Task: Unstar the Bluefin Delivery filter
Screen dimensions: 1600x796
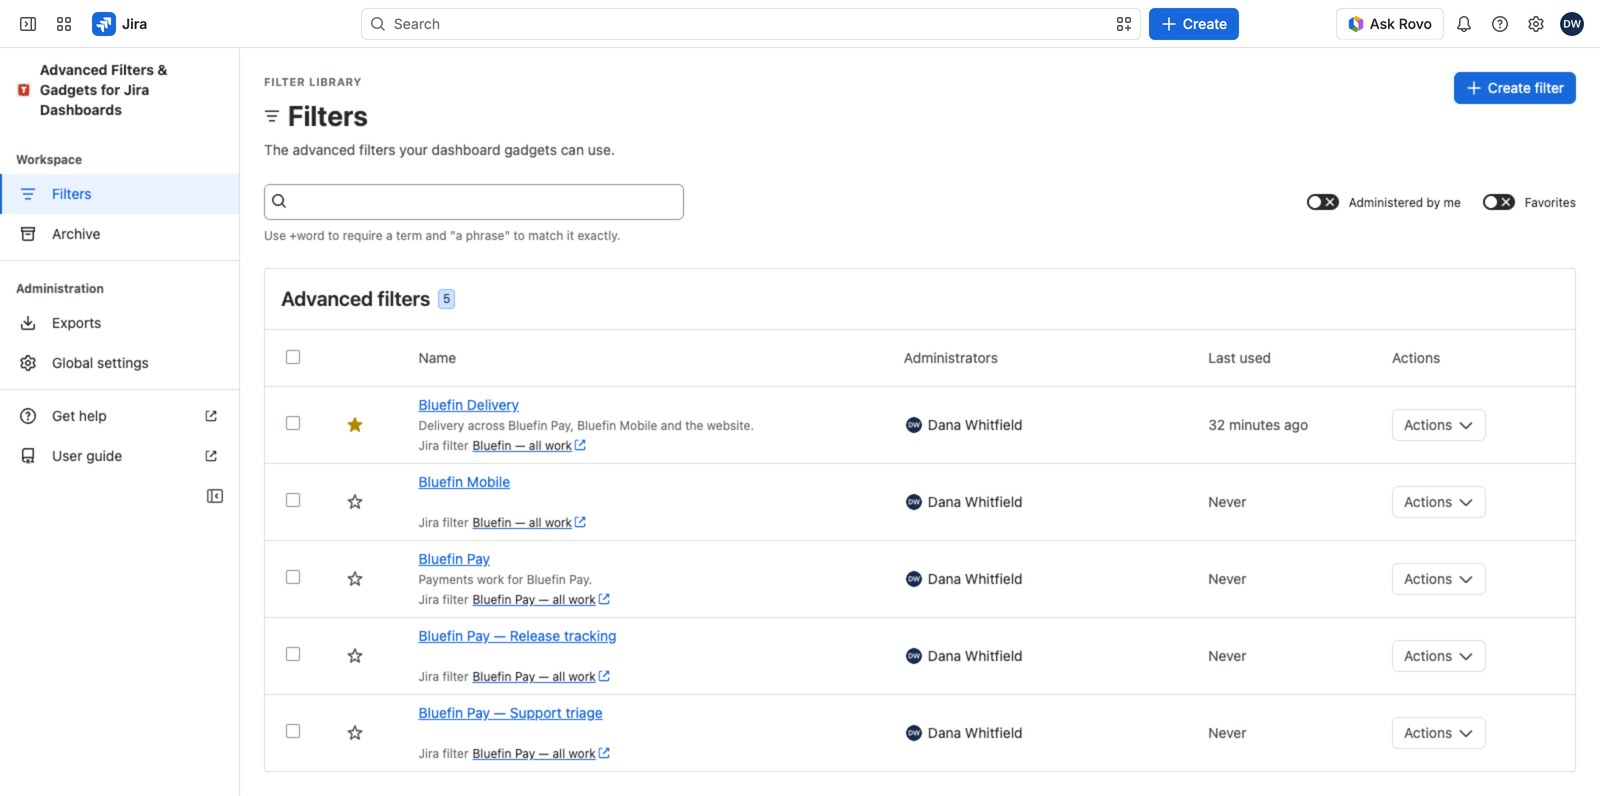Action: pos(355,425)
